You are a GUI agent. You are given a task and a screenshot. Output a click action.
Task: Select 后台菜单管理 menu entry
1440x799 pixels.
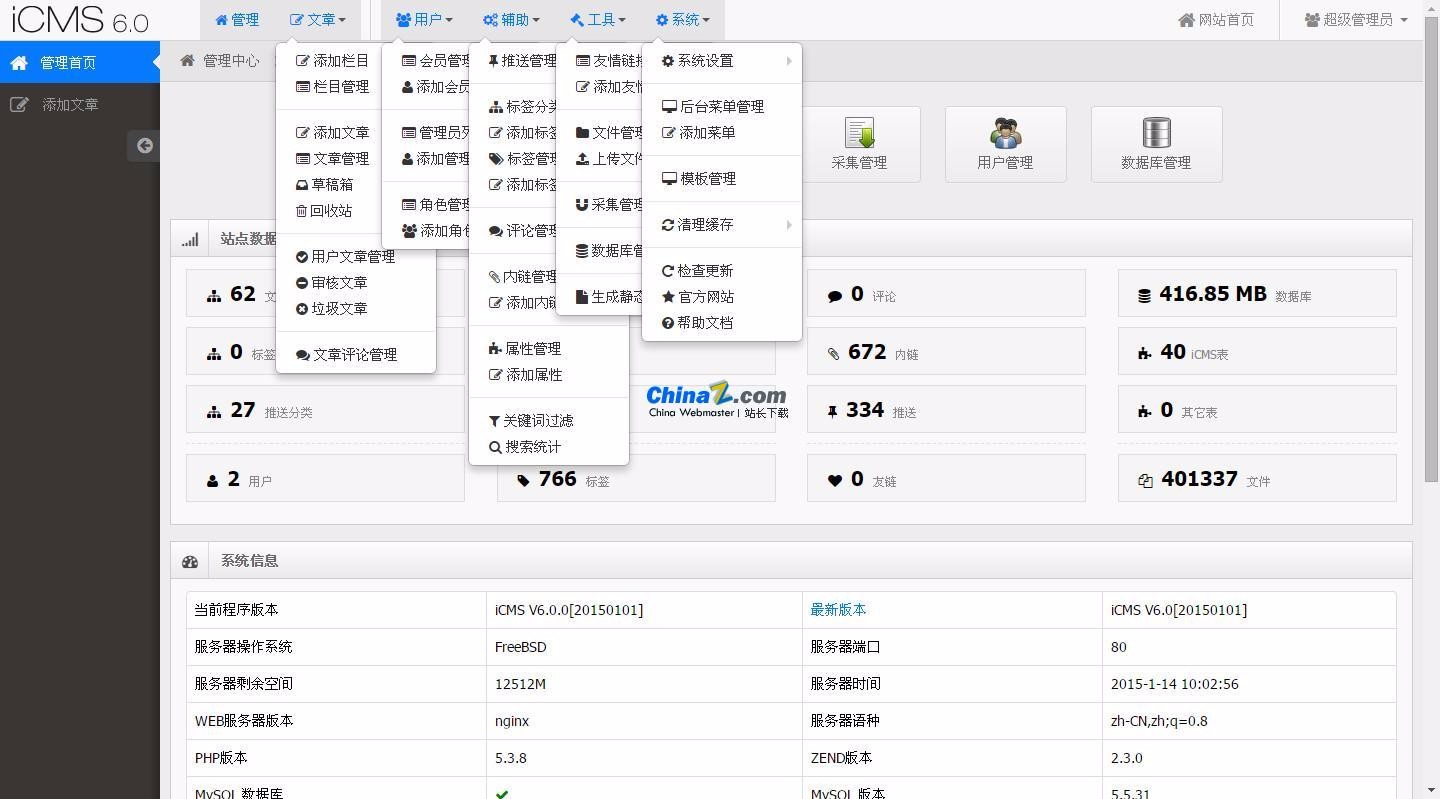click(x=721, y=107)
